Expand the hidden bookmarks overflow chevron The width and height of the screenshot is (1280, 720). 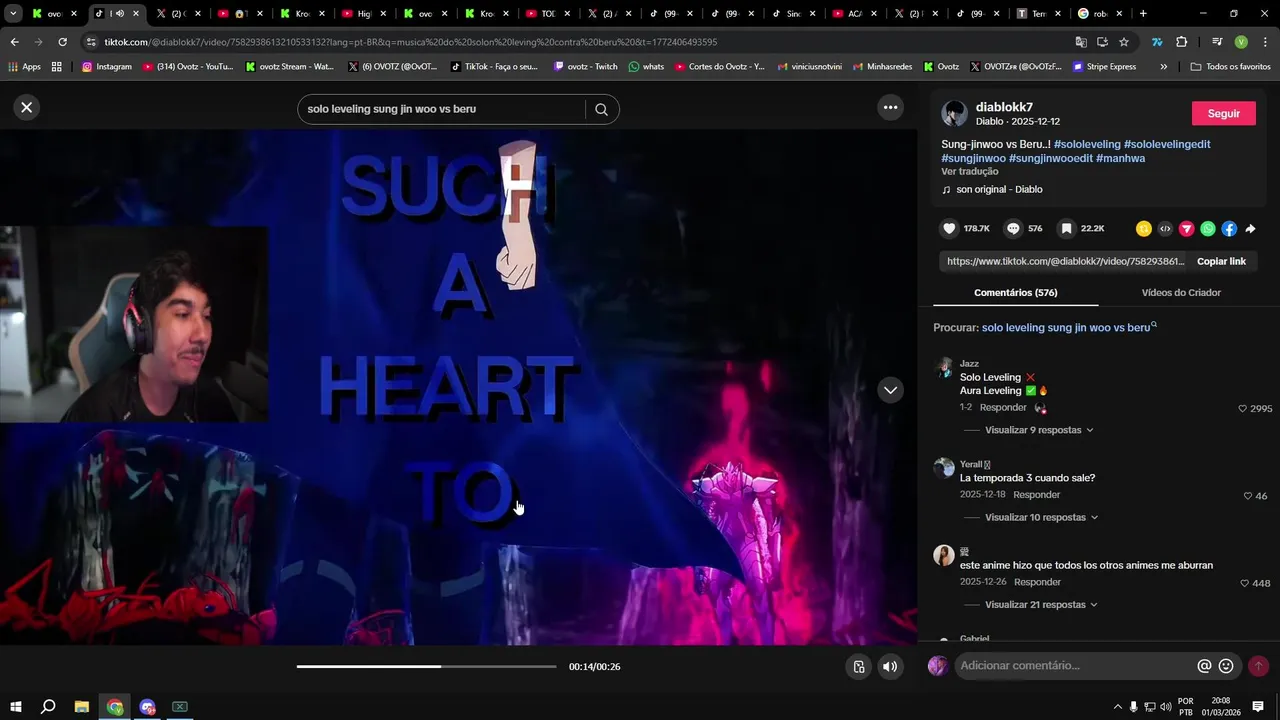[1163, 67]
